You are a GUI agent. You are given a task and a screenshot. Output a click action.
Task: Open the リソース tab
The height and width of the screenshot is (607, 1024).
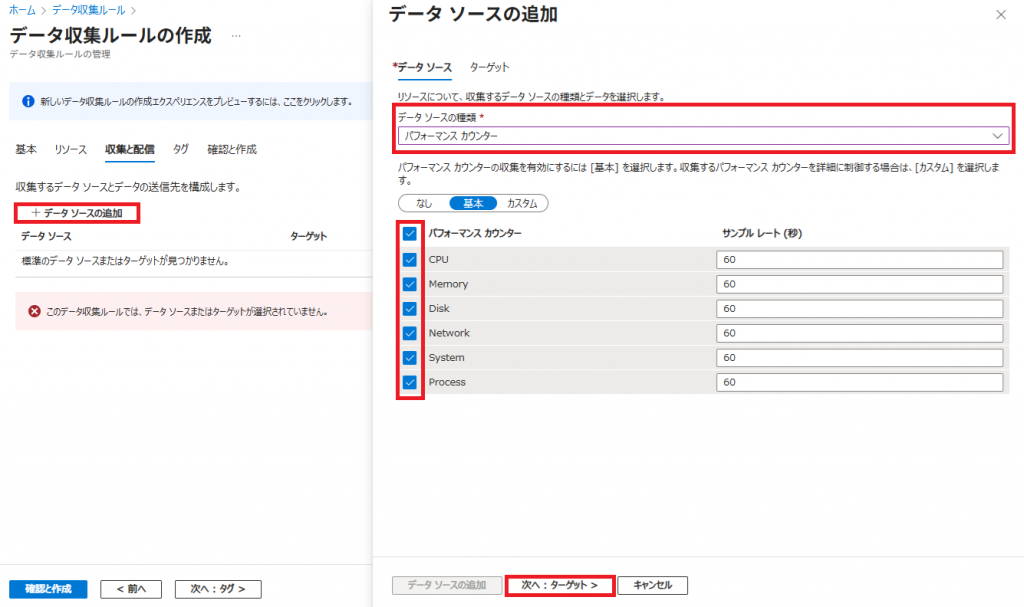[x=71, y=149]
